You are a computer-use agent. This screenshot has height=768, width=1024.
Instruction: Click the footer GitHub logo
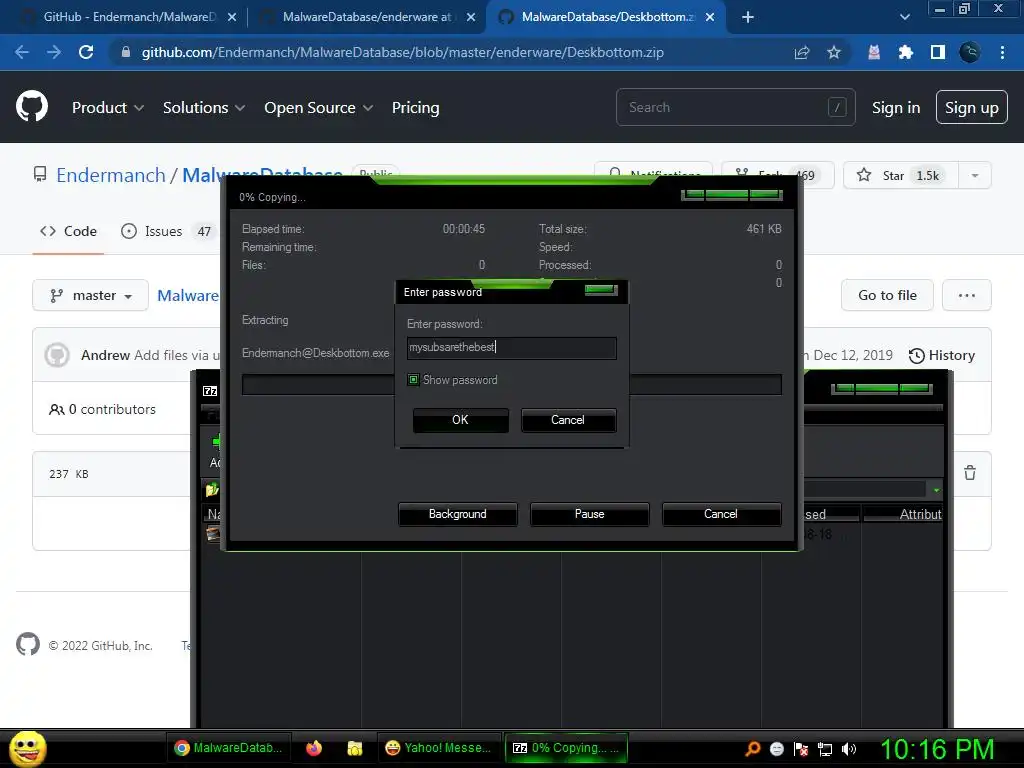(x=27, y=645)
